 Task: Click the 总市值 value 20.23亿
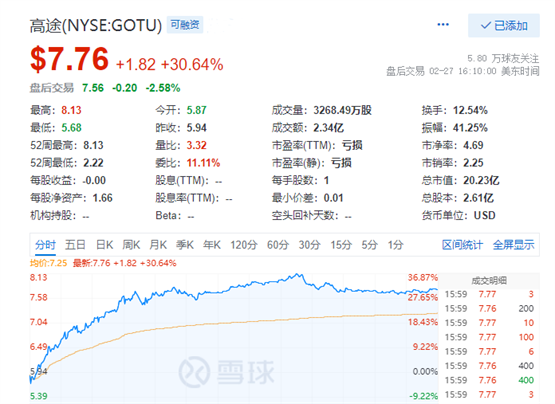tap(481, 180)
